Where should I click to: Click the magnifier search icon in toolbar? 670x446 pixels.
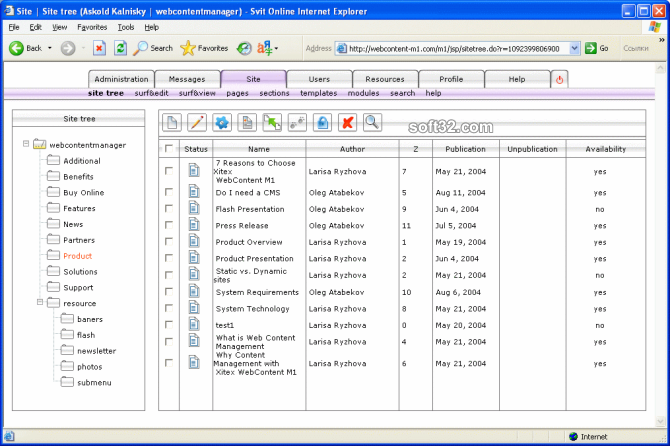(x=372, y=123)
